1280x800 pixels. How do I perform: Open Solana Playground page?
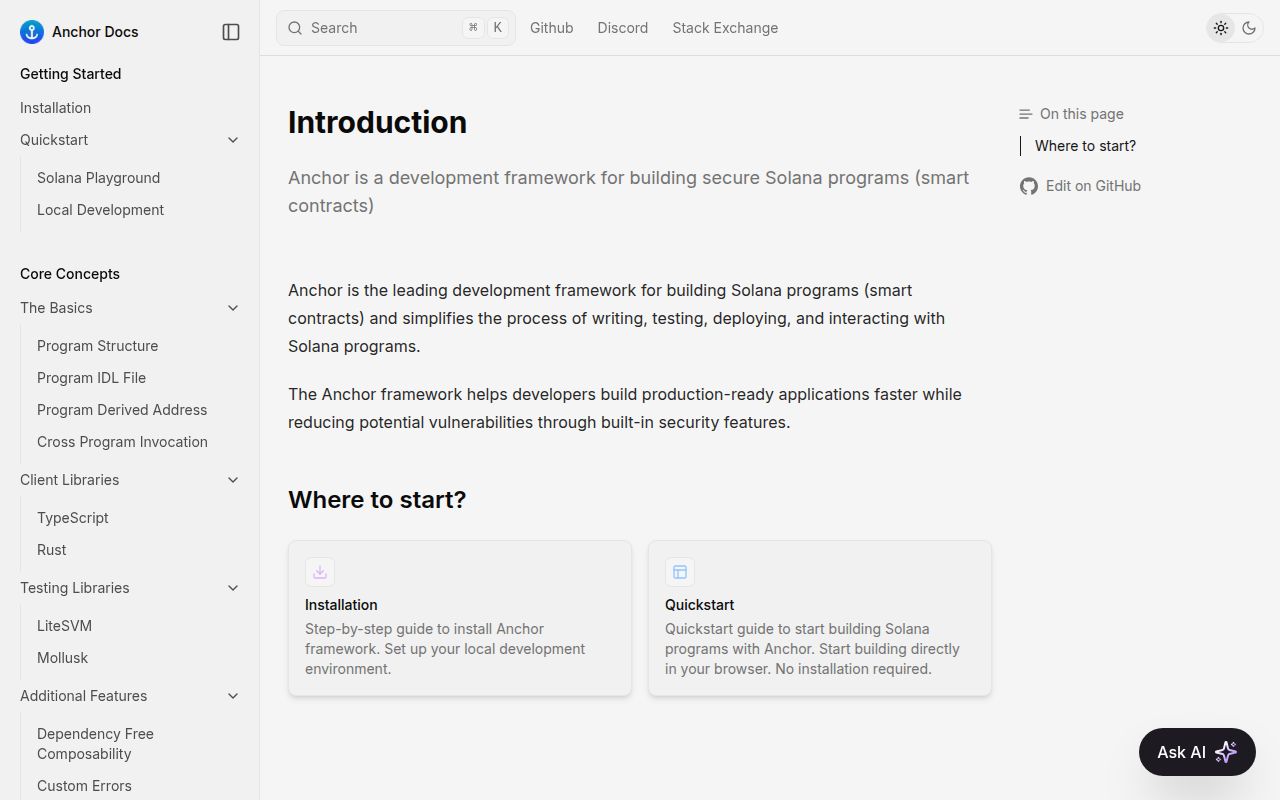[98, 178]
